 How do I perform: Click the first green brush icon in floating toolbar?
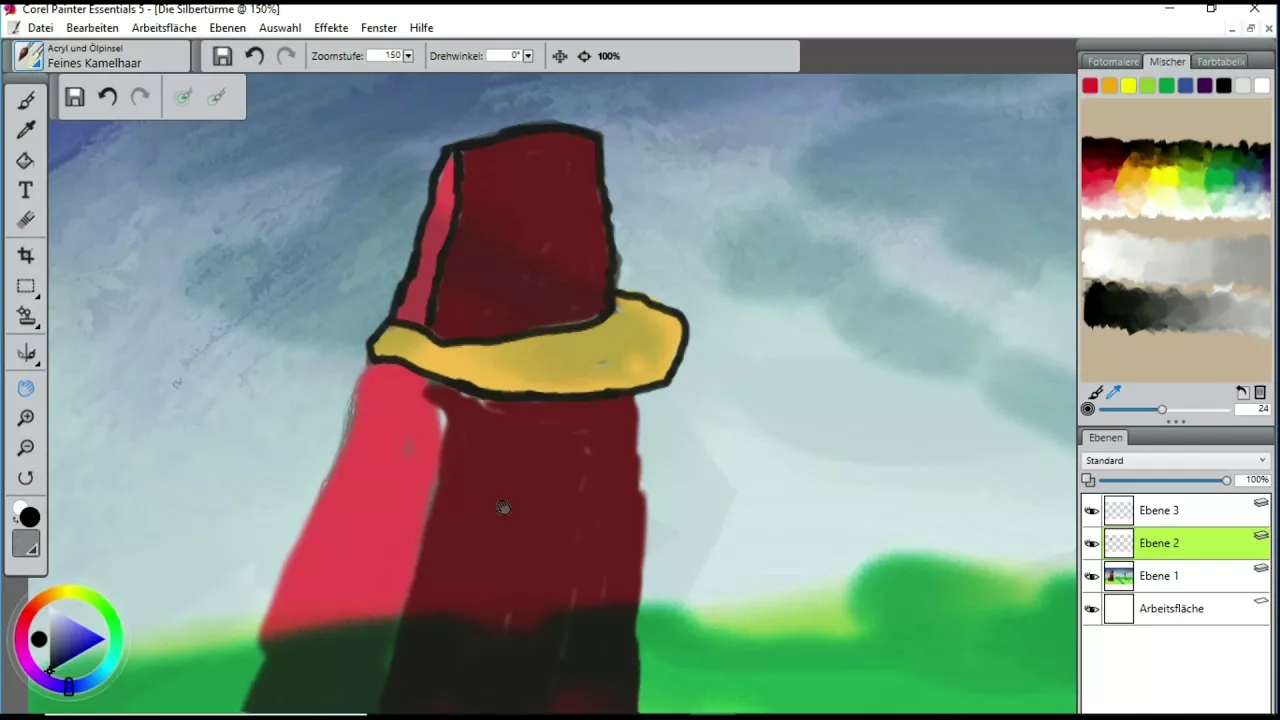click(x=183, y=97)
